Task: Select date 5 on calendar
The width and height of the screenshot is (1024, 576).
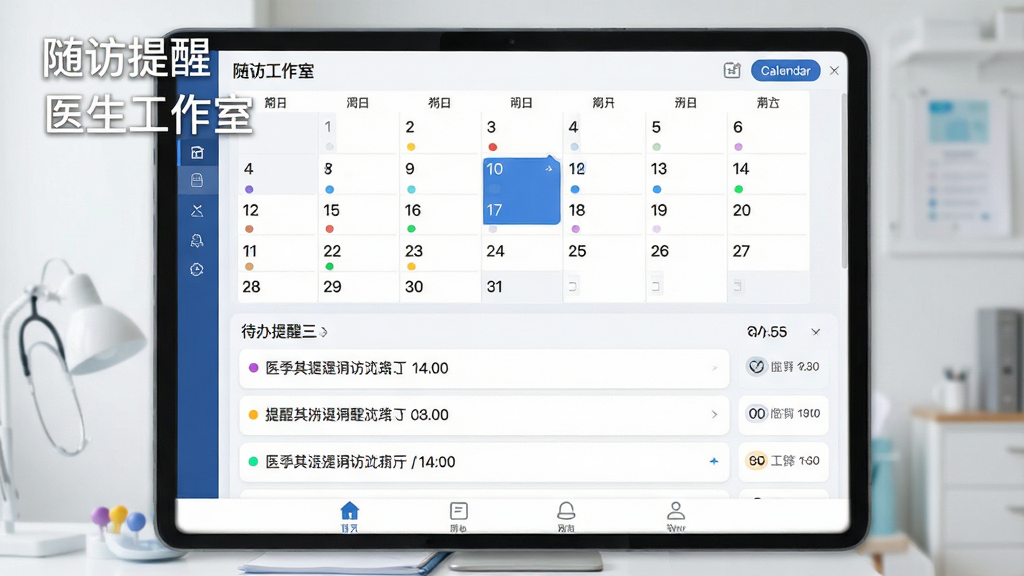Action: (x=686, y=133)
